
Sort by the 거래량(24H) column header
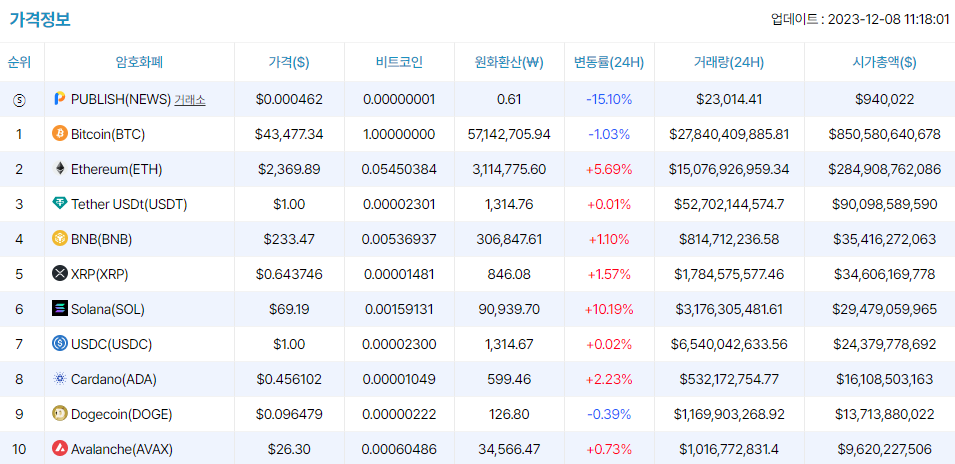tap(728, 62)
